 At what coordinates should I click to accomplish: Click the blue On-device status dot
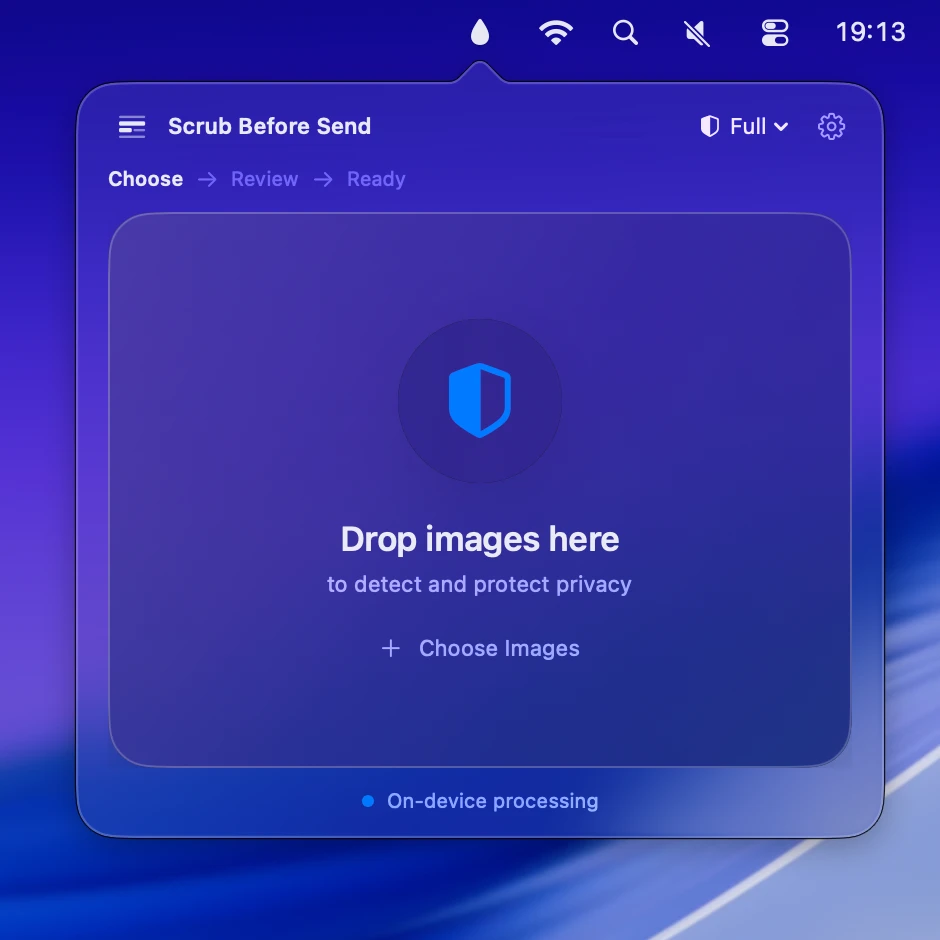pos(368,801)
